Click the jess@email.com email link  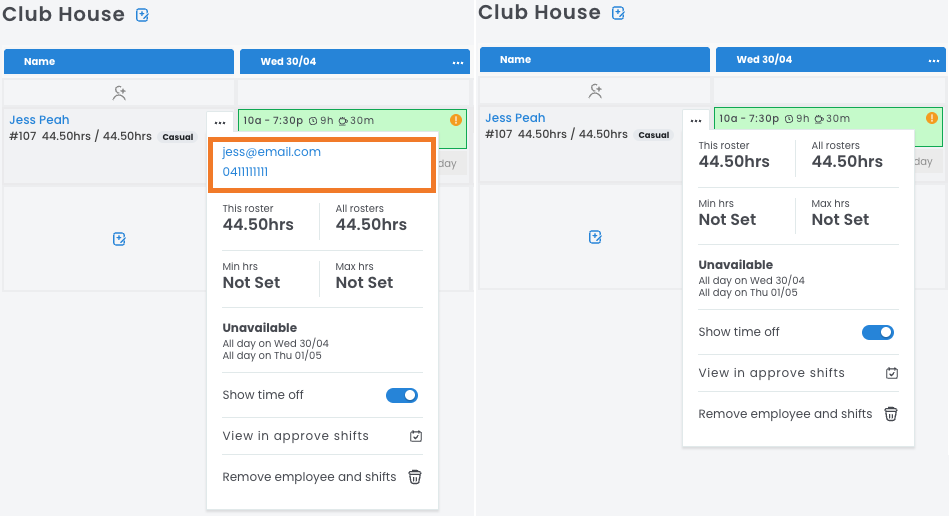click(x=271, y=152)
